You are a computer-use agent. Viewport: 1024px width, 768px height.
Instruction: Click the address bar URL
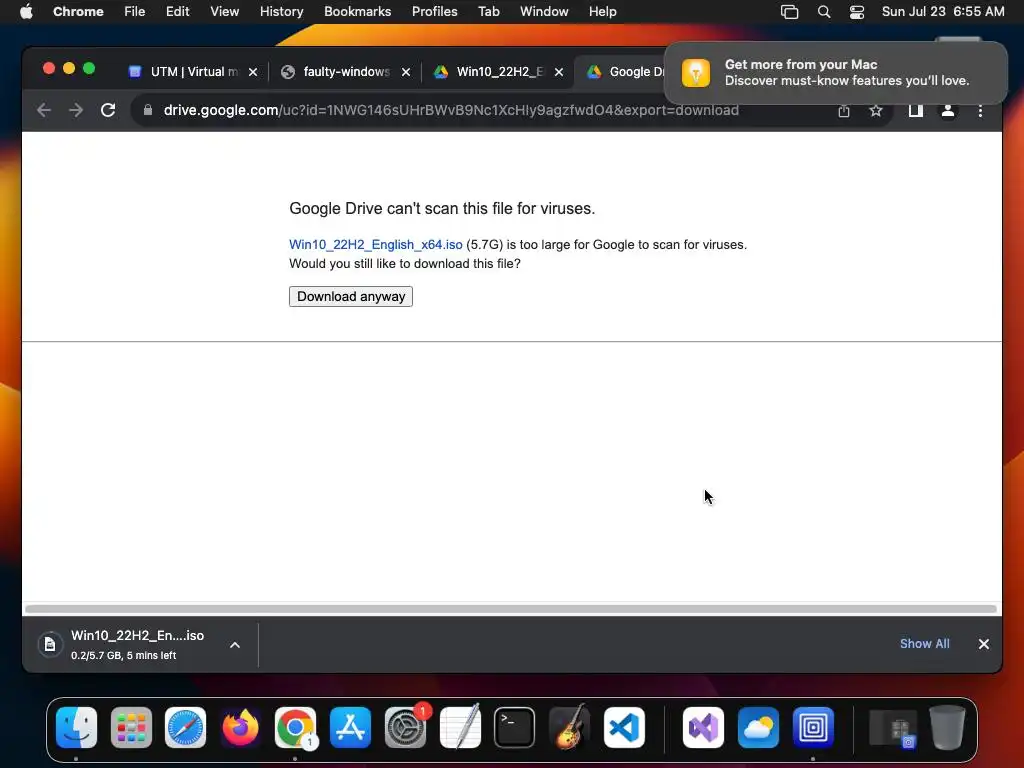pos(451,110)
